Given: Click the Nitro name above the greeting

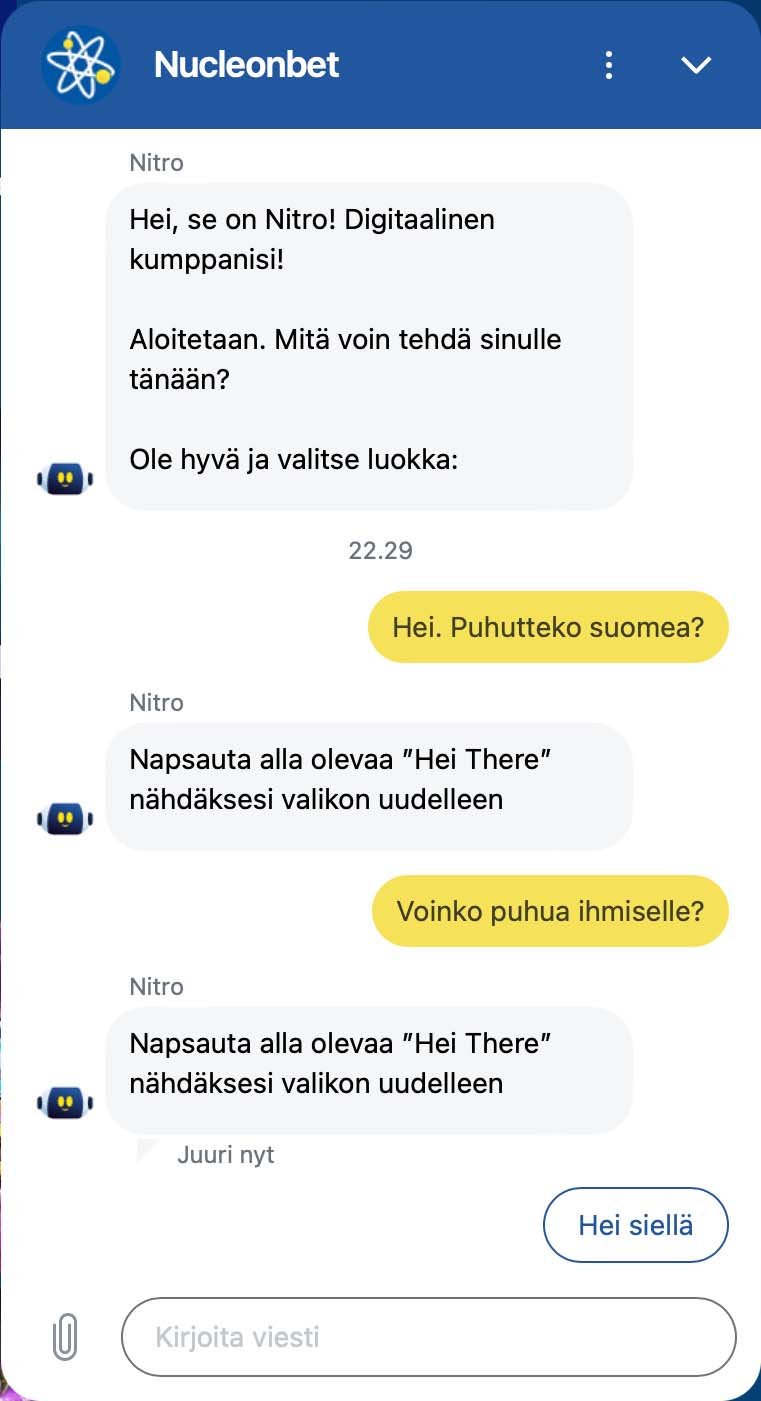Looking at the screenshot, I should pyautogui.click(x=156, y=162).
